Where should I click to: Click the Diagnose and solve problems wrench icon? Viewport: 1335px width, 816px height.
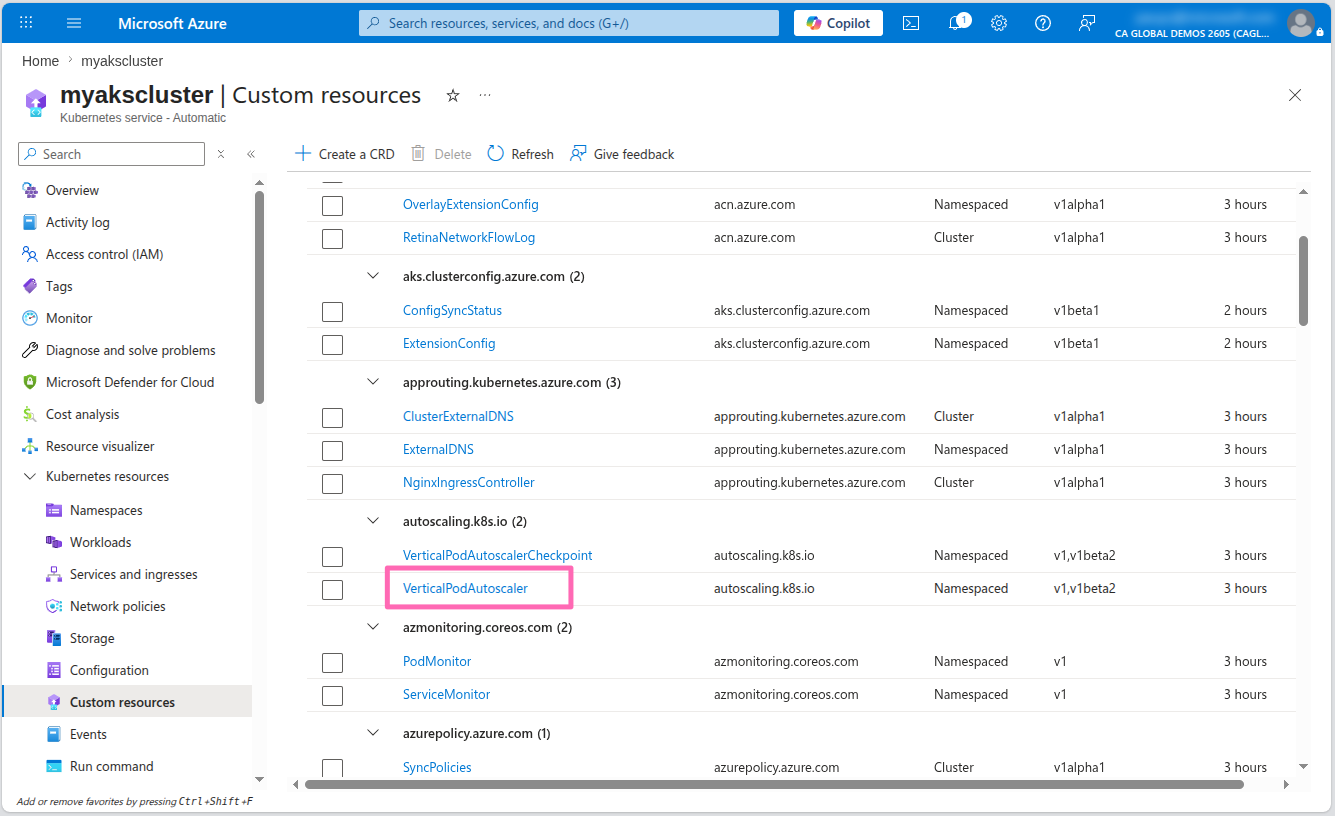[x=29, y=350]
